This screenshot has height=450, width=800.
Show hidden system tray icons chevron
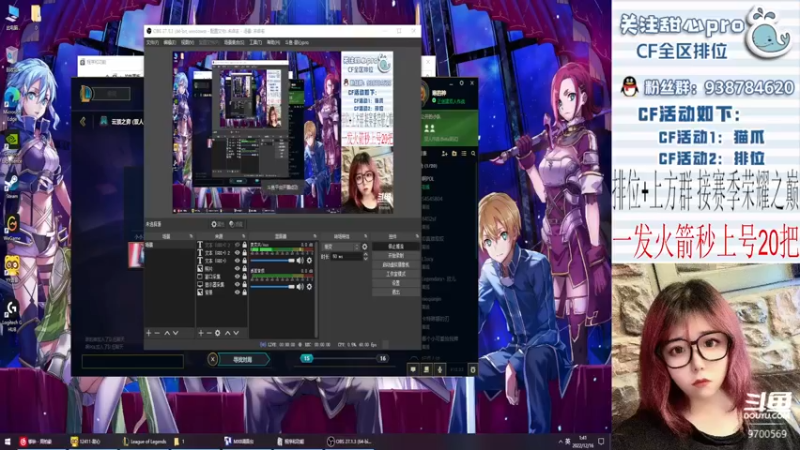click(x=560, y=441)
